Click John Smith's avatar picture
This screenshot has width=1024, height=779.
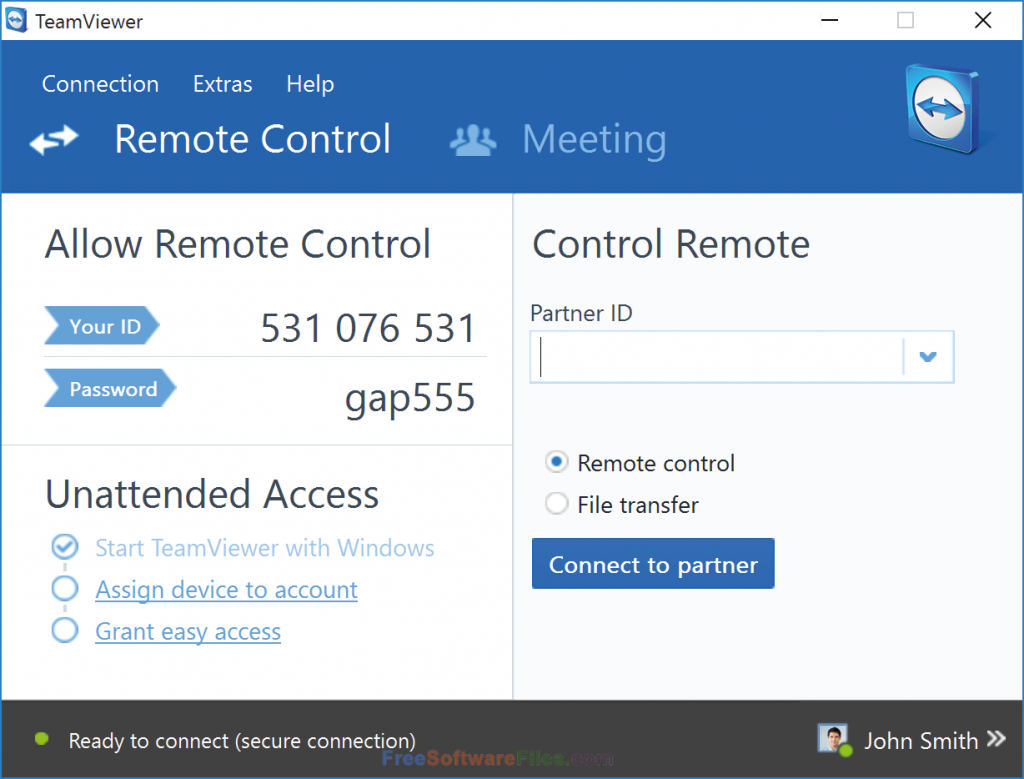[x=833, y=739]
